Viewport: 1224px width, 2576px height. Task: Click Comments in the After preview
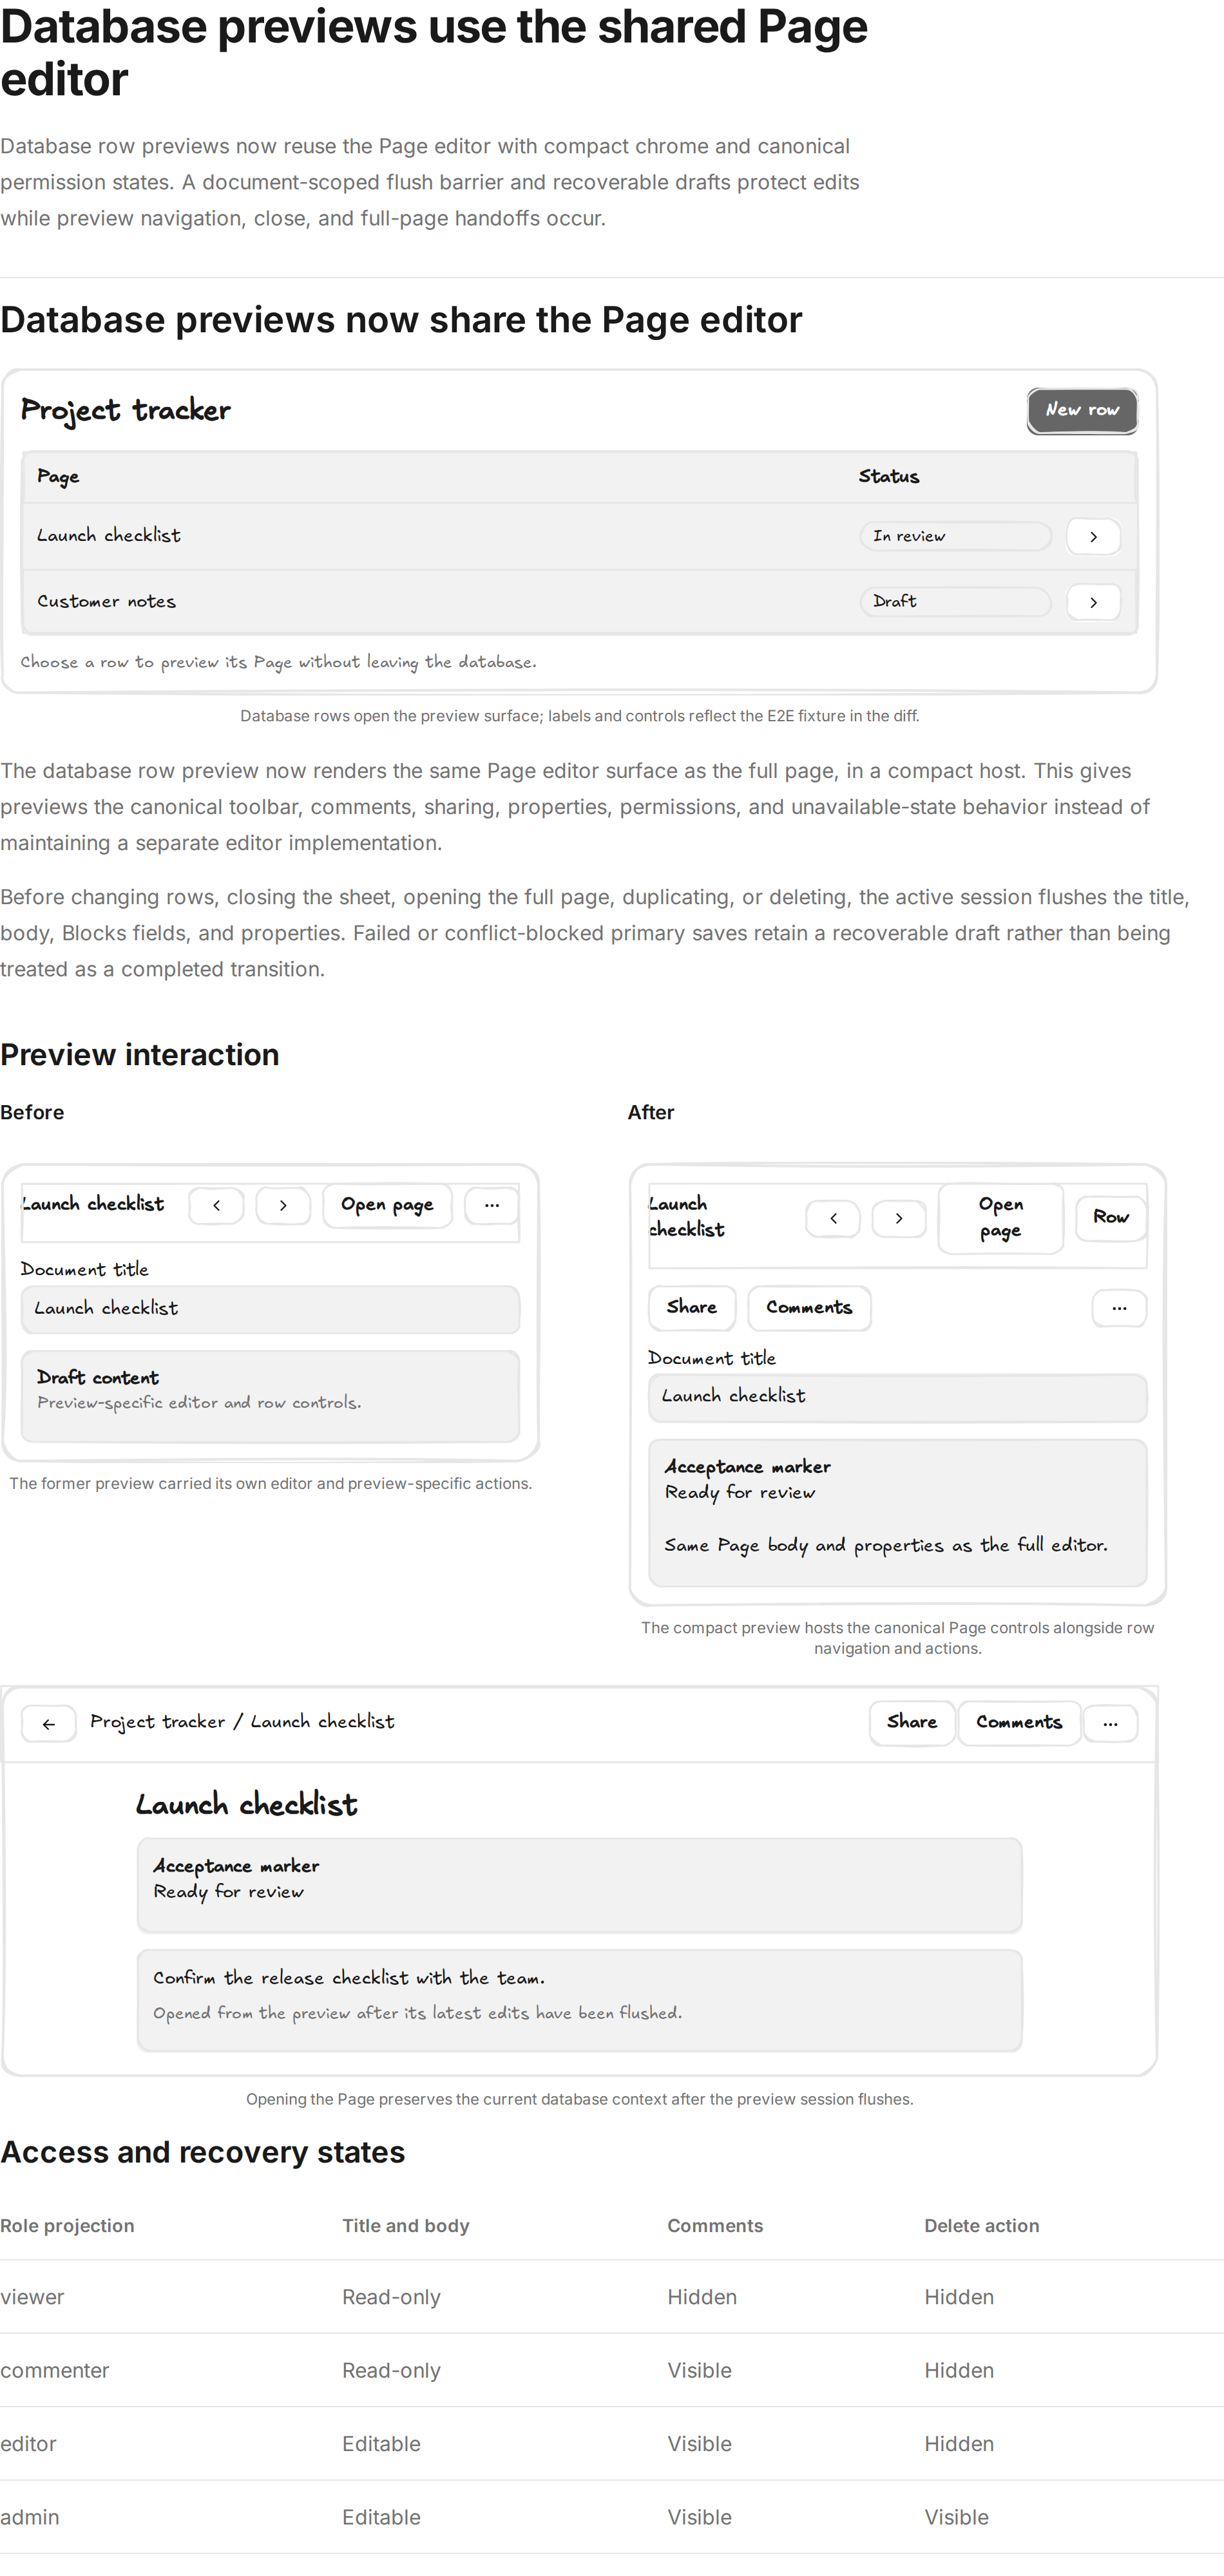point(809,1308)
